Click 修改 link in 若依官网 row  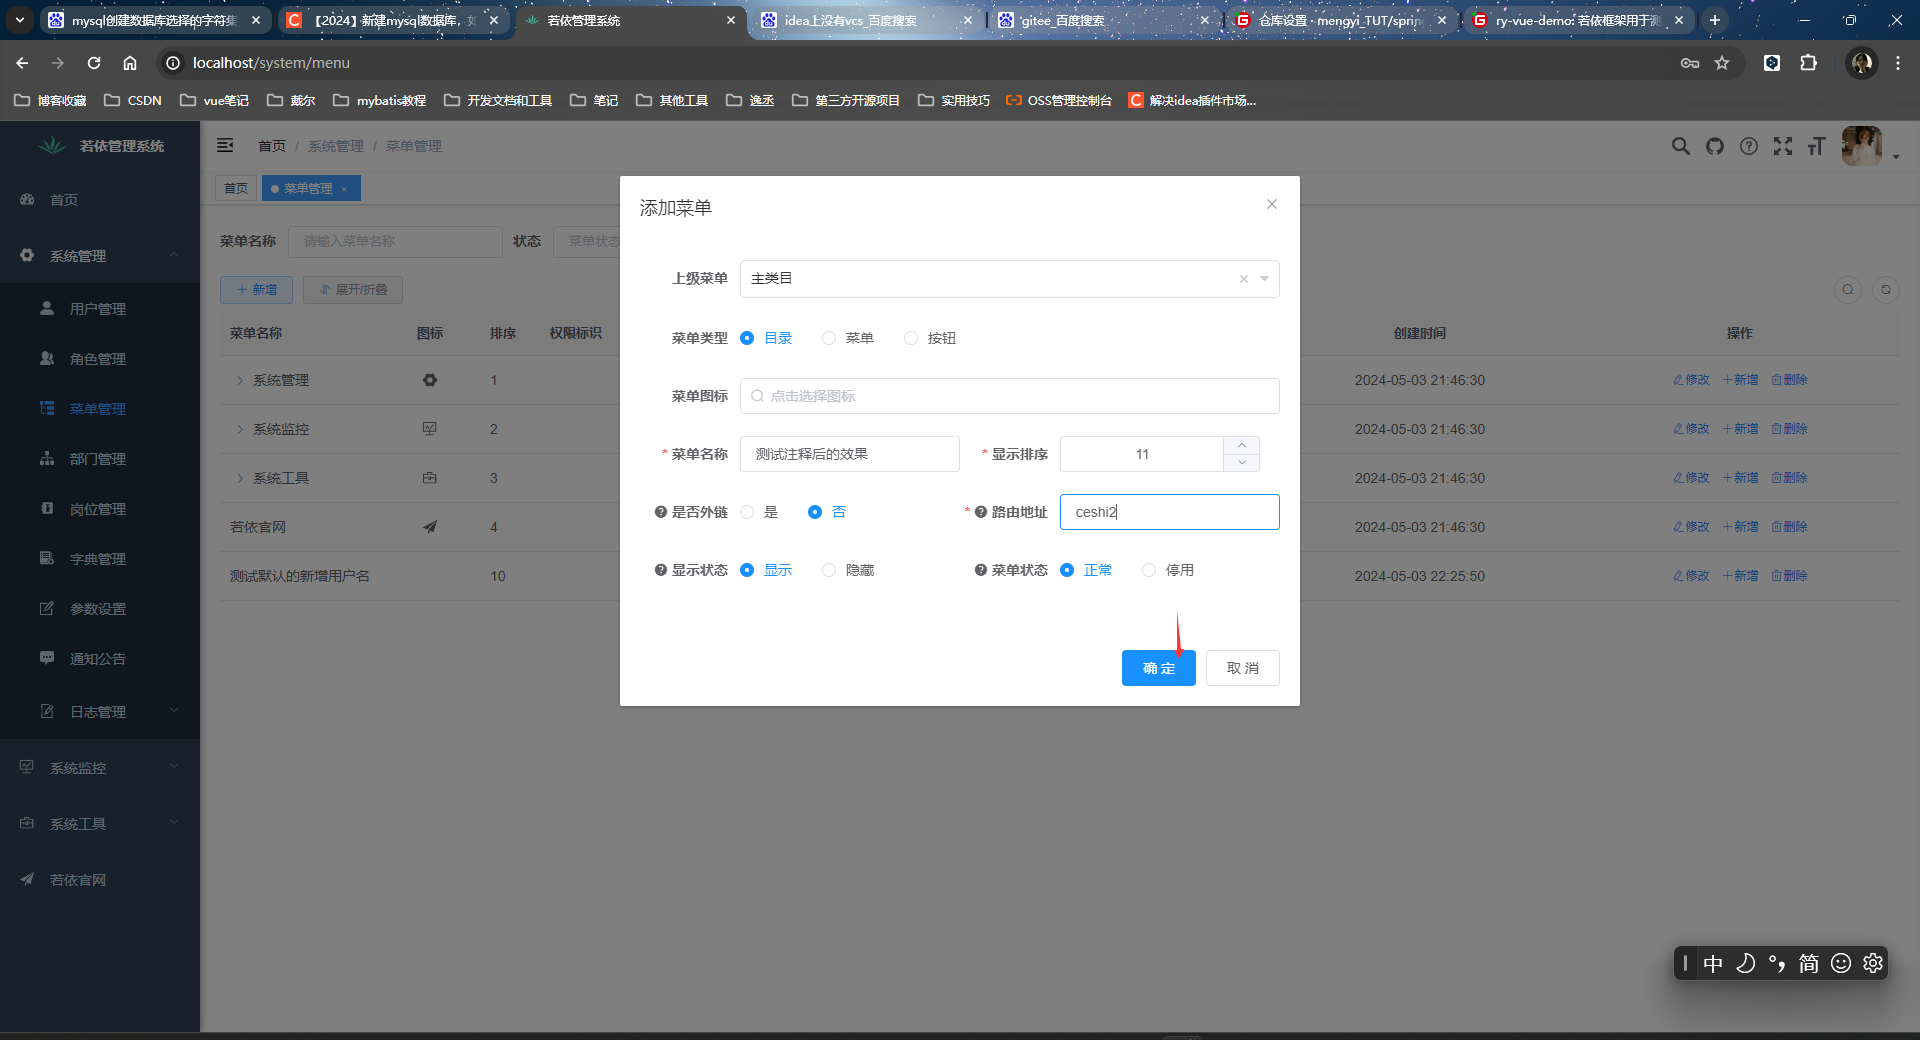pyautogui.click(x=1692, y=527)
